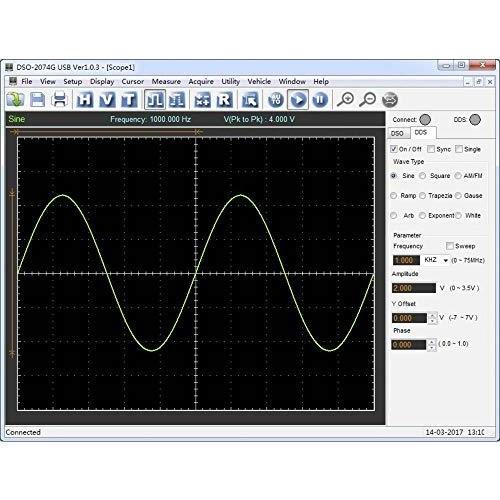This screenshot has height=500, width=500.
Task: Click the Amplitude value input field
Action: (414, 288)
